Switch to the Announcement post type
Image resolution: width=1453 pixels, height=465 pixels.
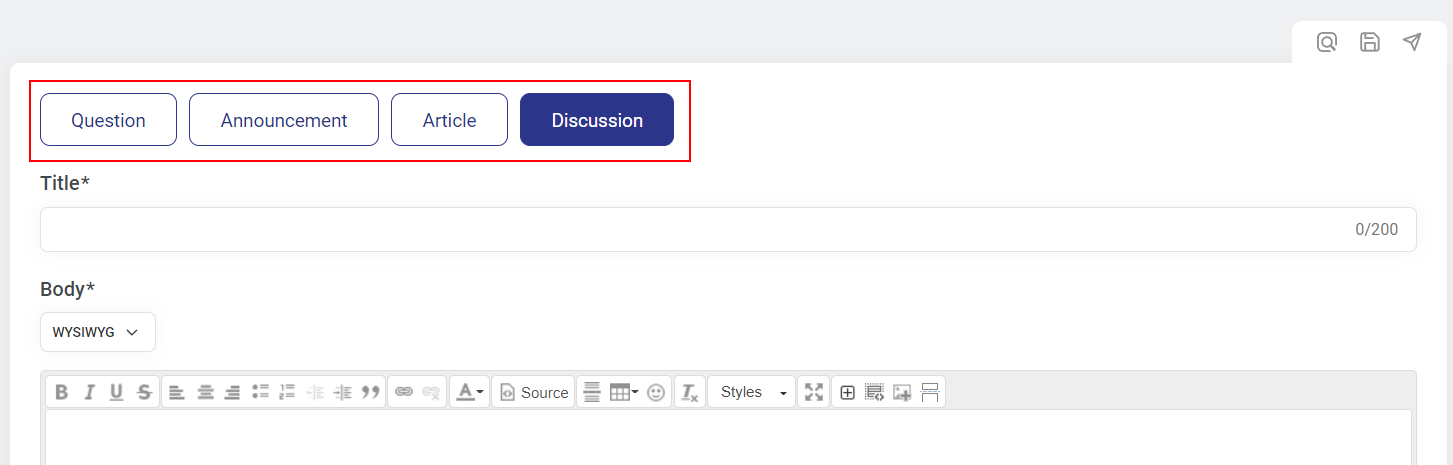click(x=284, y=120)
